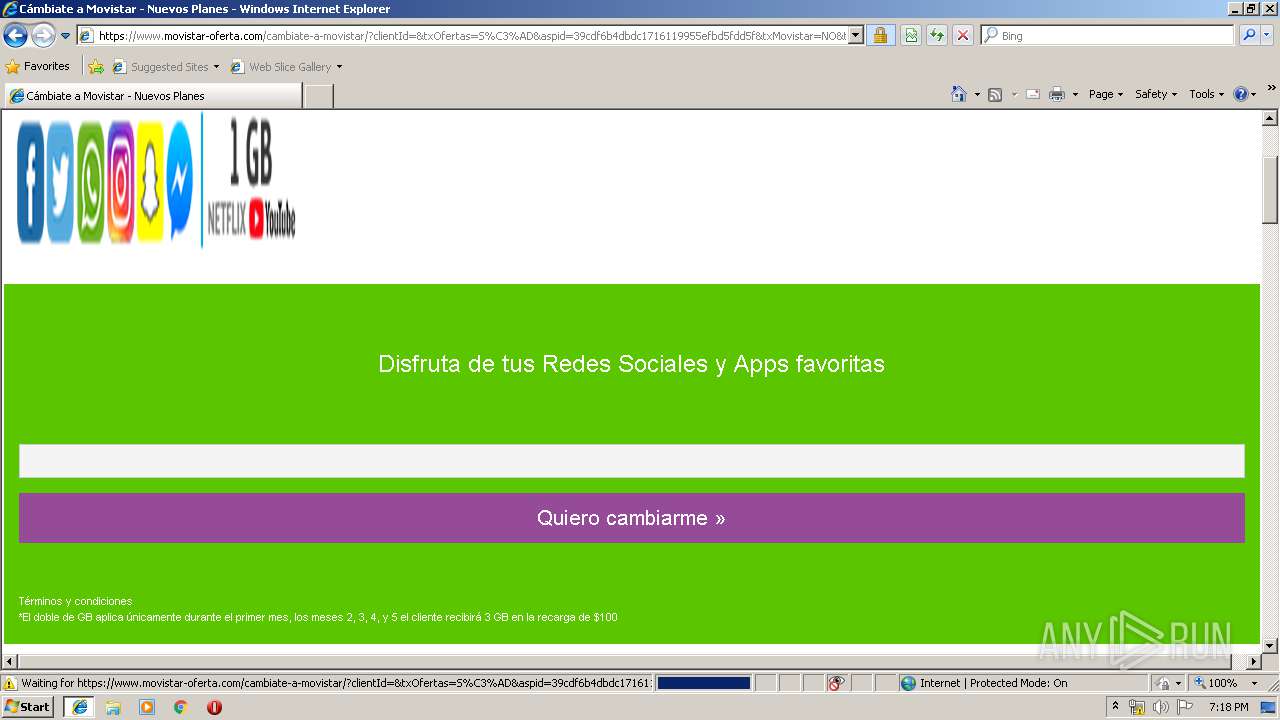
Task: Click the WhatsApp social icon
Action: 90,182
